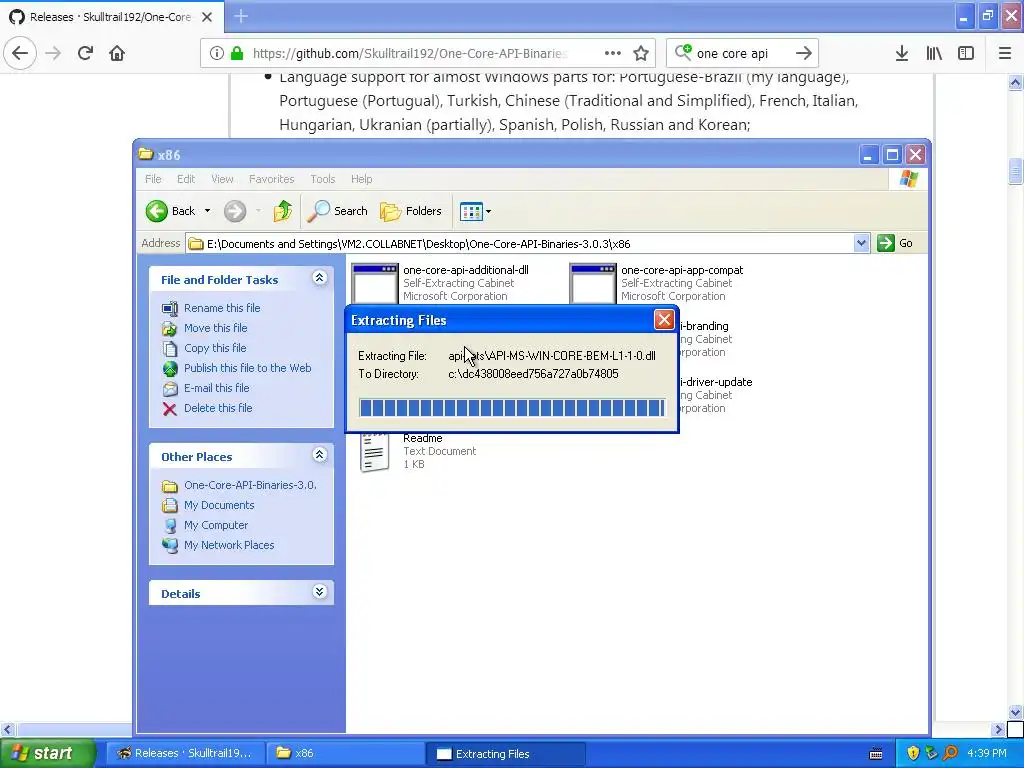Click Rename this file
This screenshot has width=1024, height=768.
(222, 308)
